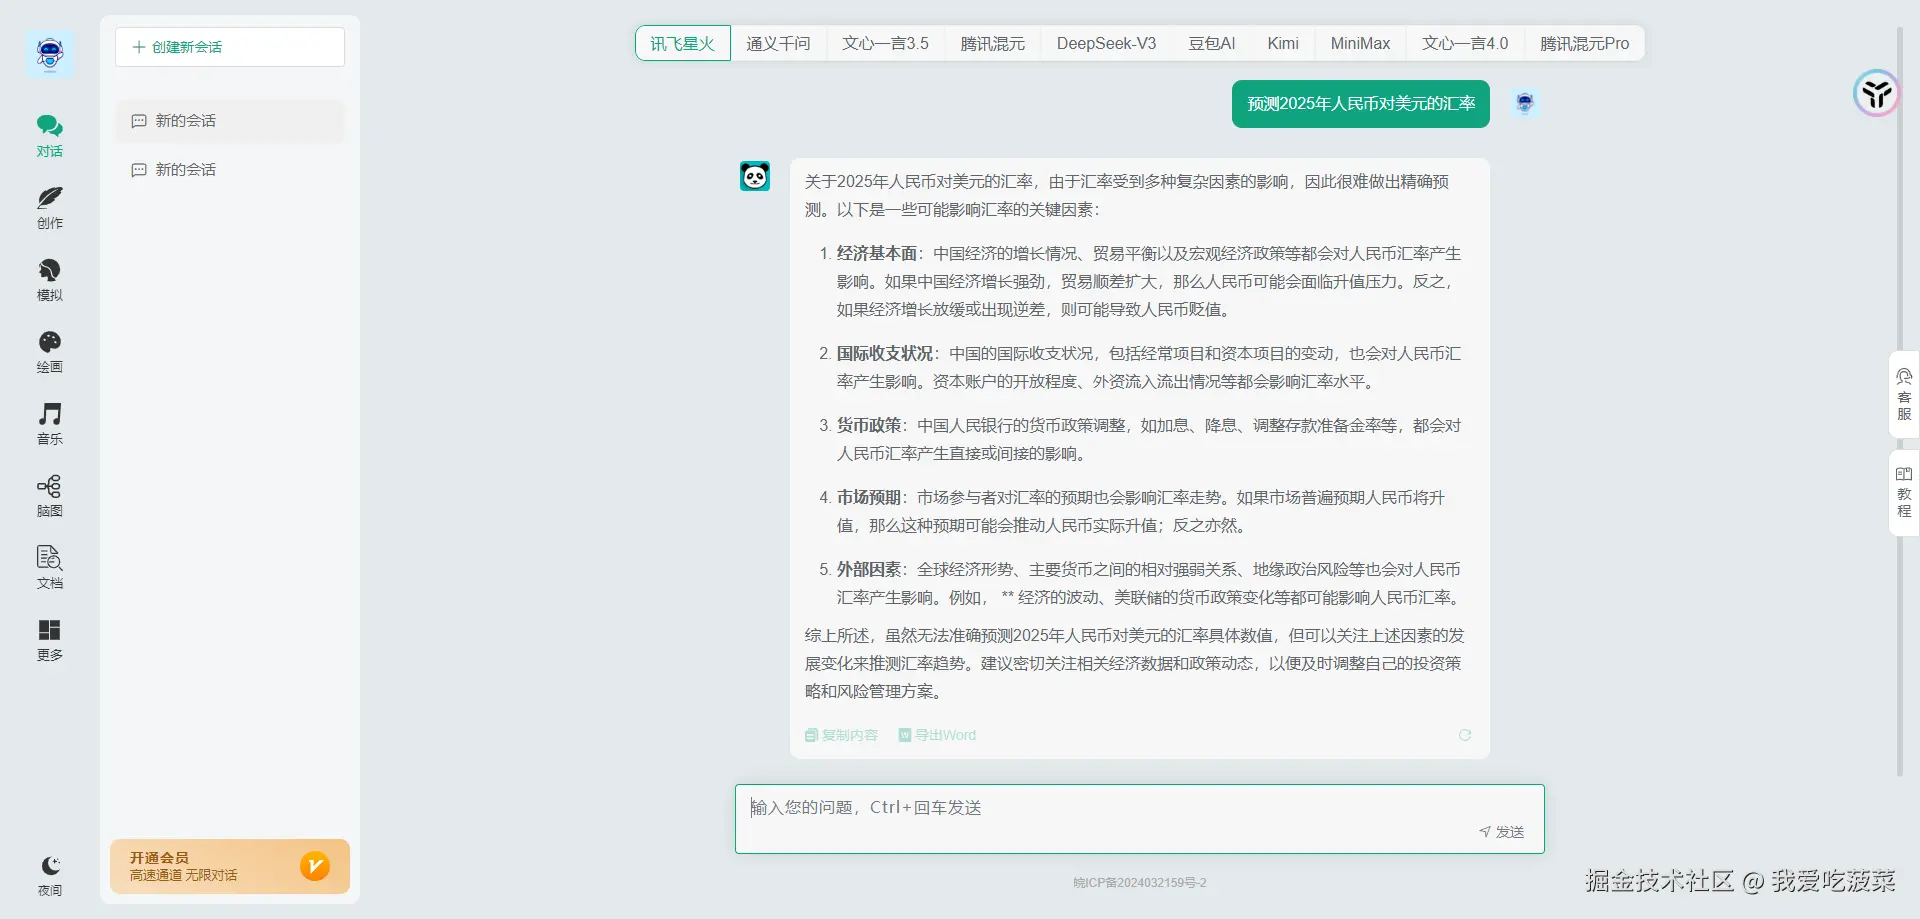Switch to the DeepSeek-V3 model tab

(1106, 43)
